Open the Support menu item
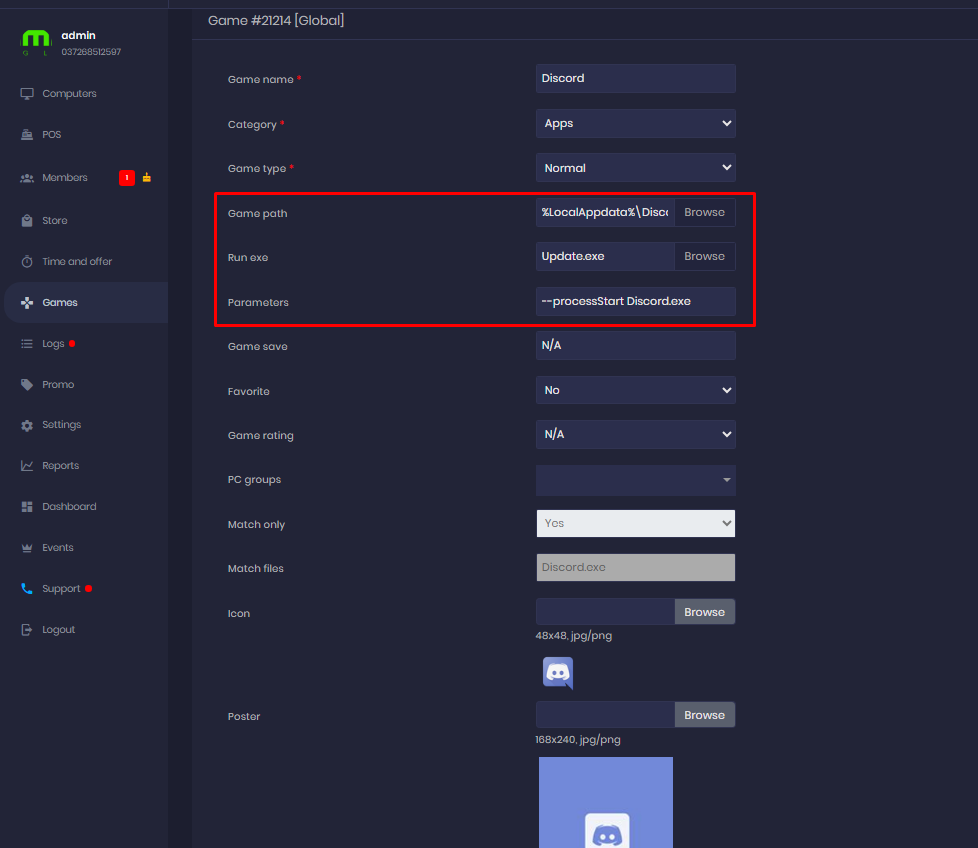This screenshot has width=978, height=848. (61, 589)
